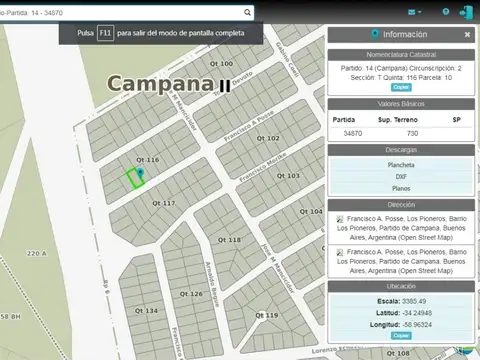Click the Valores Básicos section header
The width and height of the screenshot is (480, 360).
[401, 104]
